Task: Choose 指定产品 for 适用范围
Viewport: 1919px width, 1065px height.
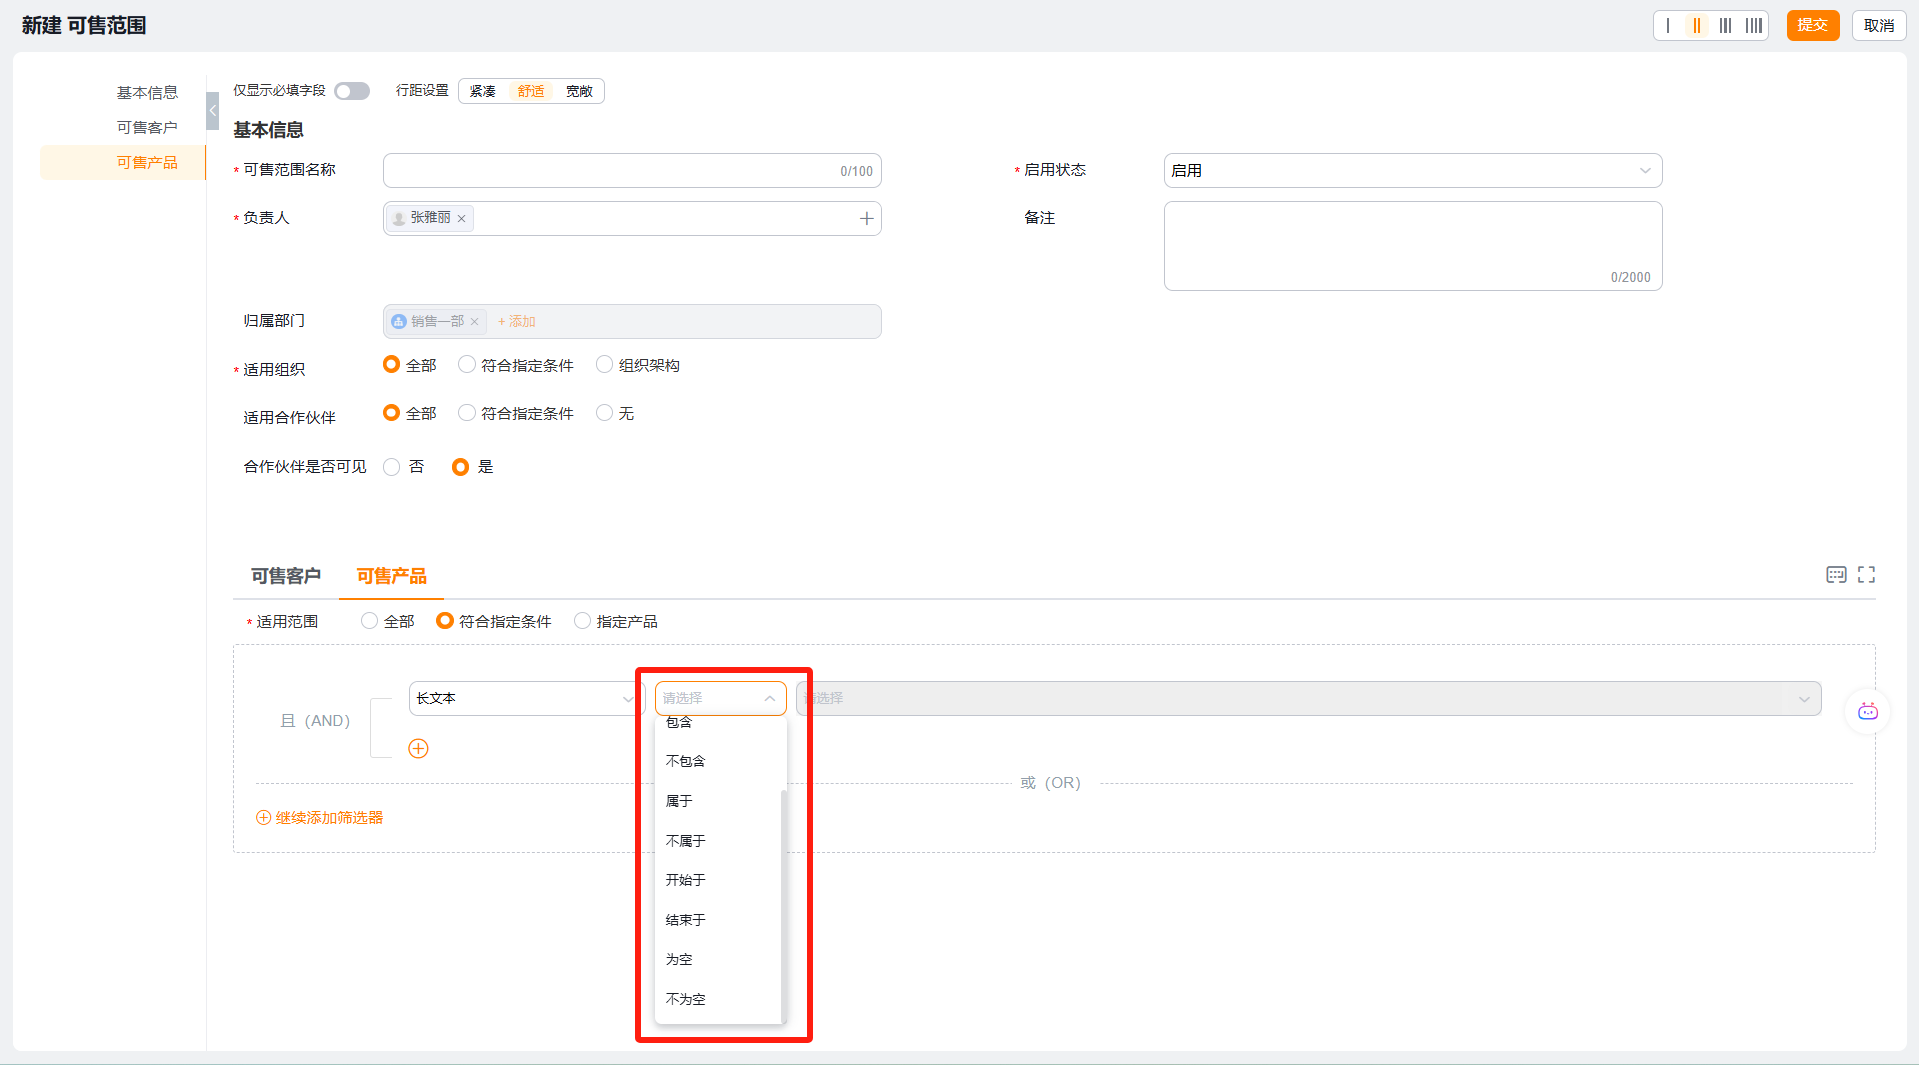Action: tap(583, 621)
